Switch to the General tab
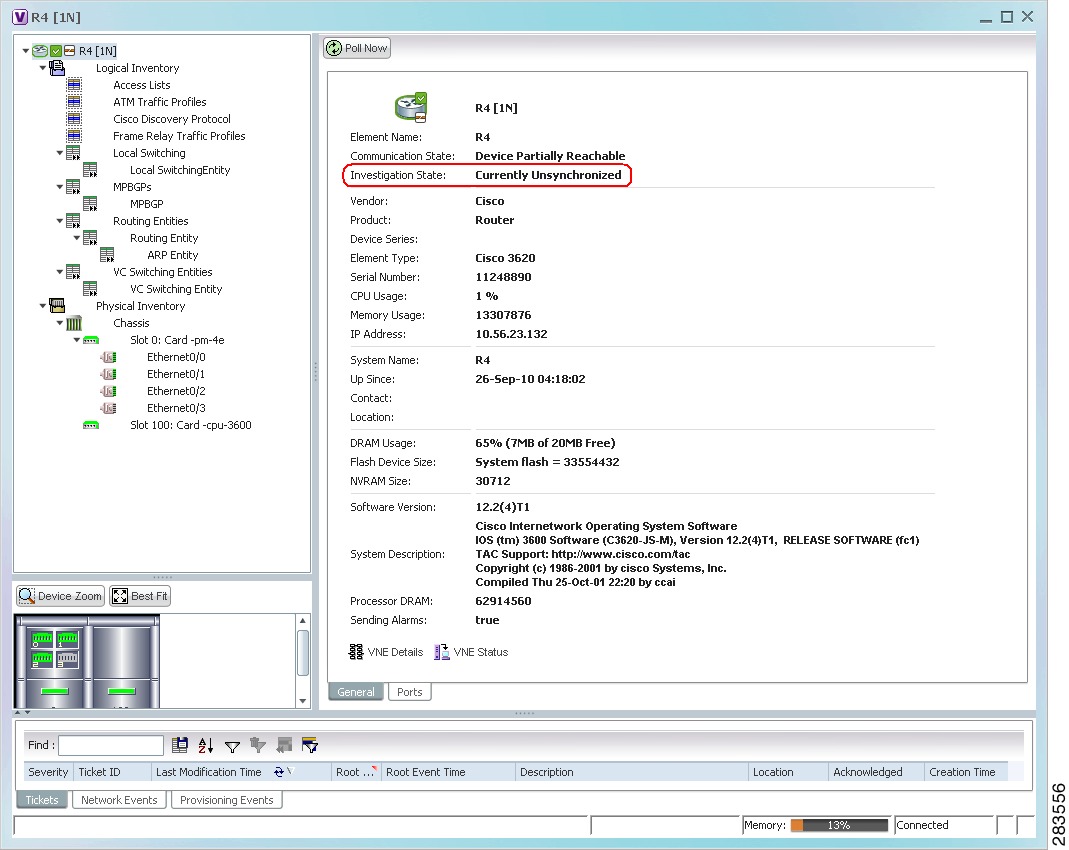Screen dimensions: 1069x850 pos(356,692)
